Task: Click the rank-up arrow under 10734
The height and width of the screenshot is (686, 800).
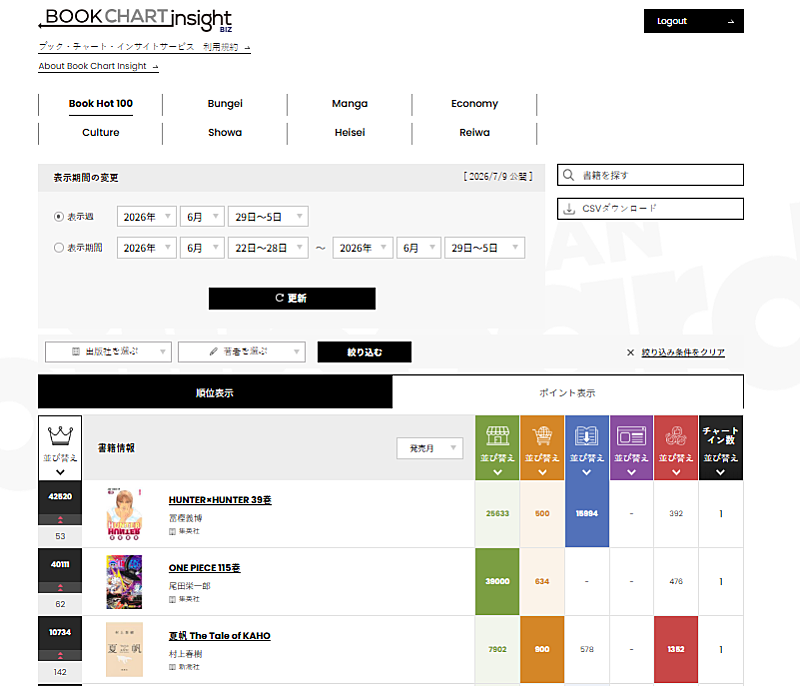Action: [60, 655]
